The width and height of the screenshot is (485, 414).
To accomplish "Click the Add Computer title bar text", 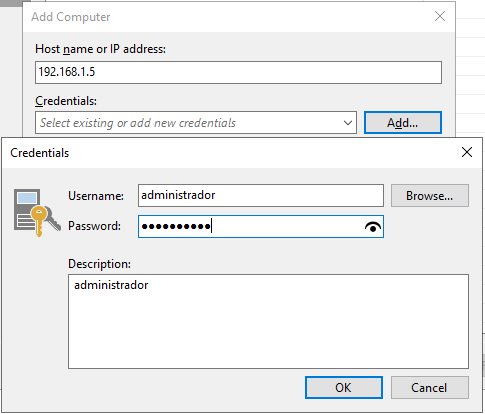I will coord(71,17).
